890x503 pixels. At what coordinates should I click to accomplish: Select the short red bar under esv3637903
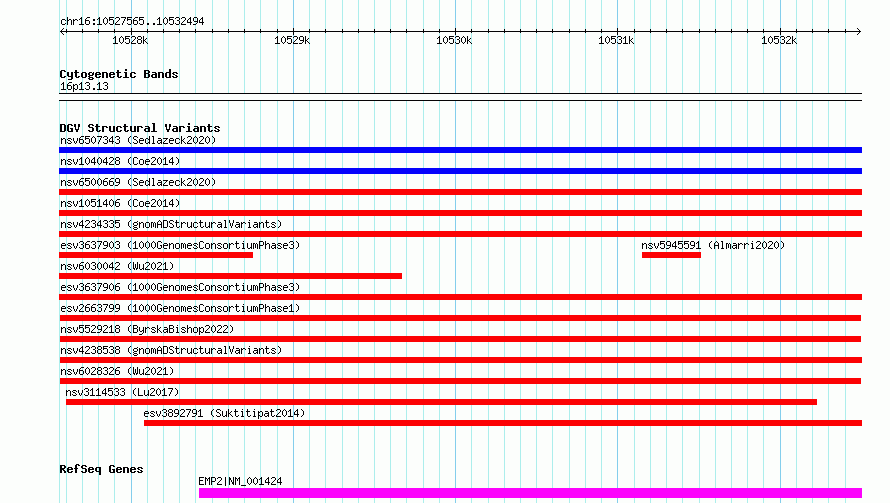156,255
